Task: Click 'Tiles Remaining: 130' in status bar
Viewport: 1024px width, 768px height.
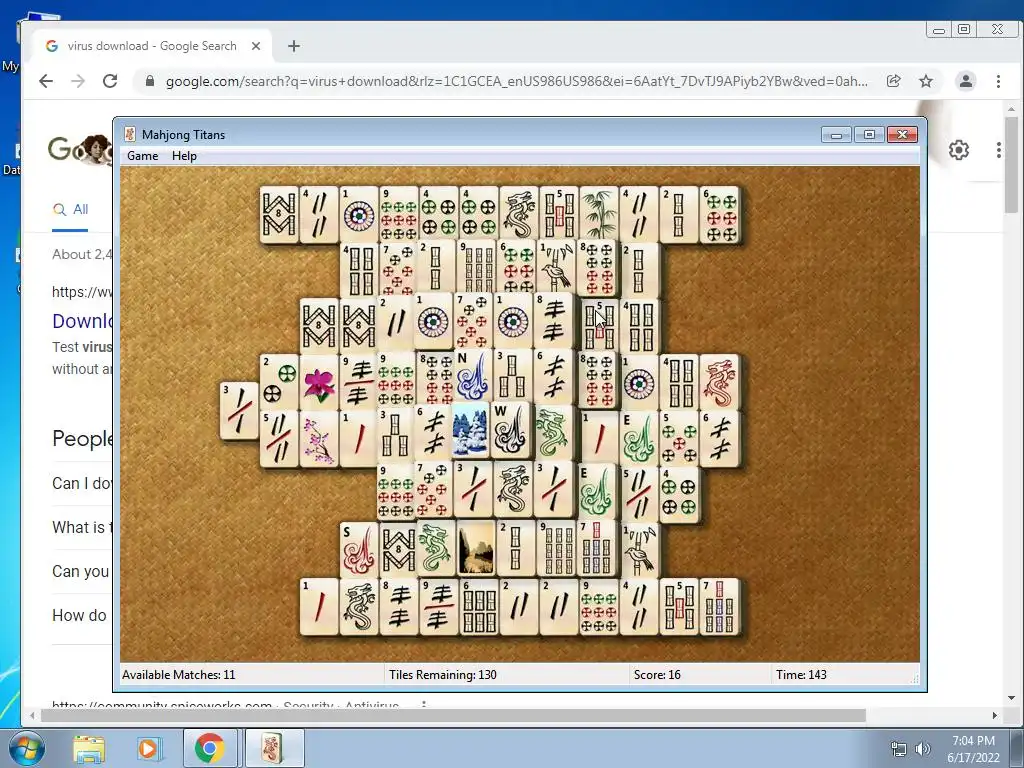Action: 442,675
